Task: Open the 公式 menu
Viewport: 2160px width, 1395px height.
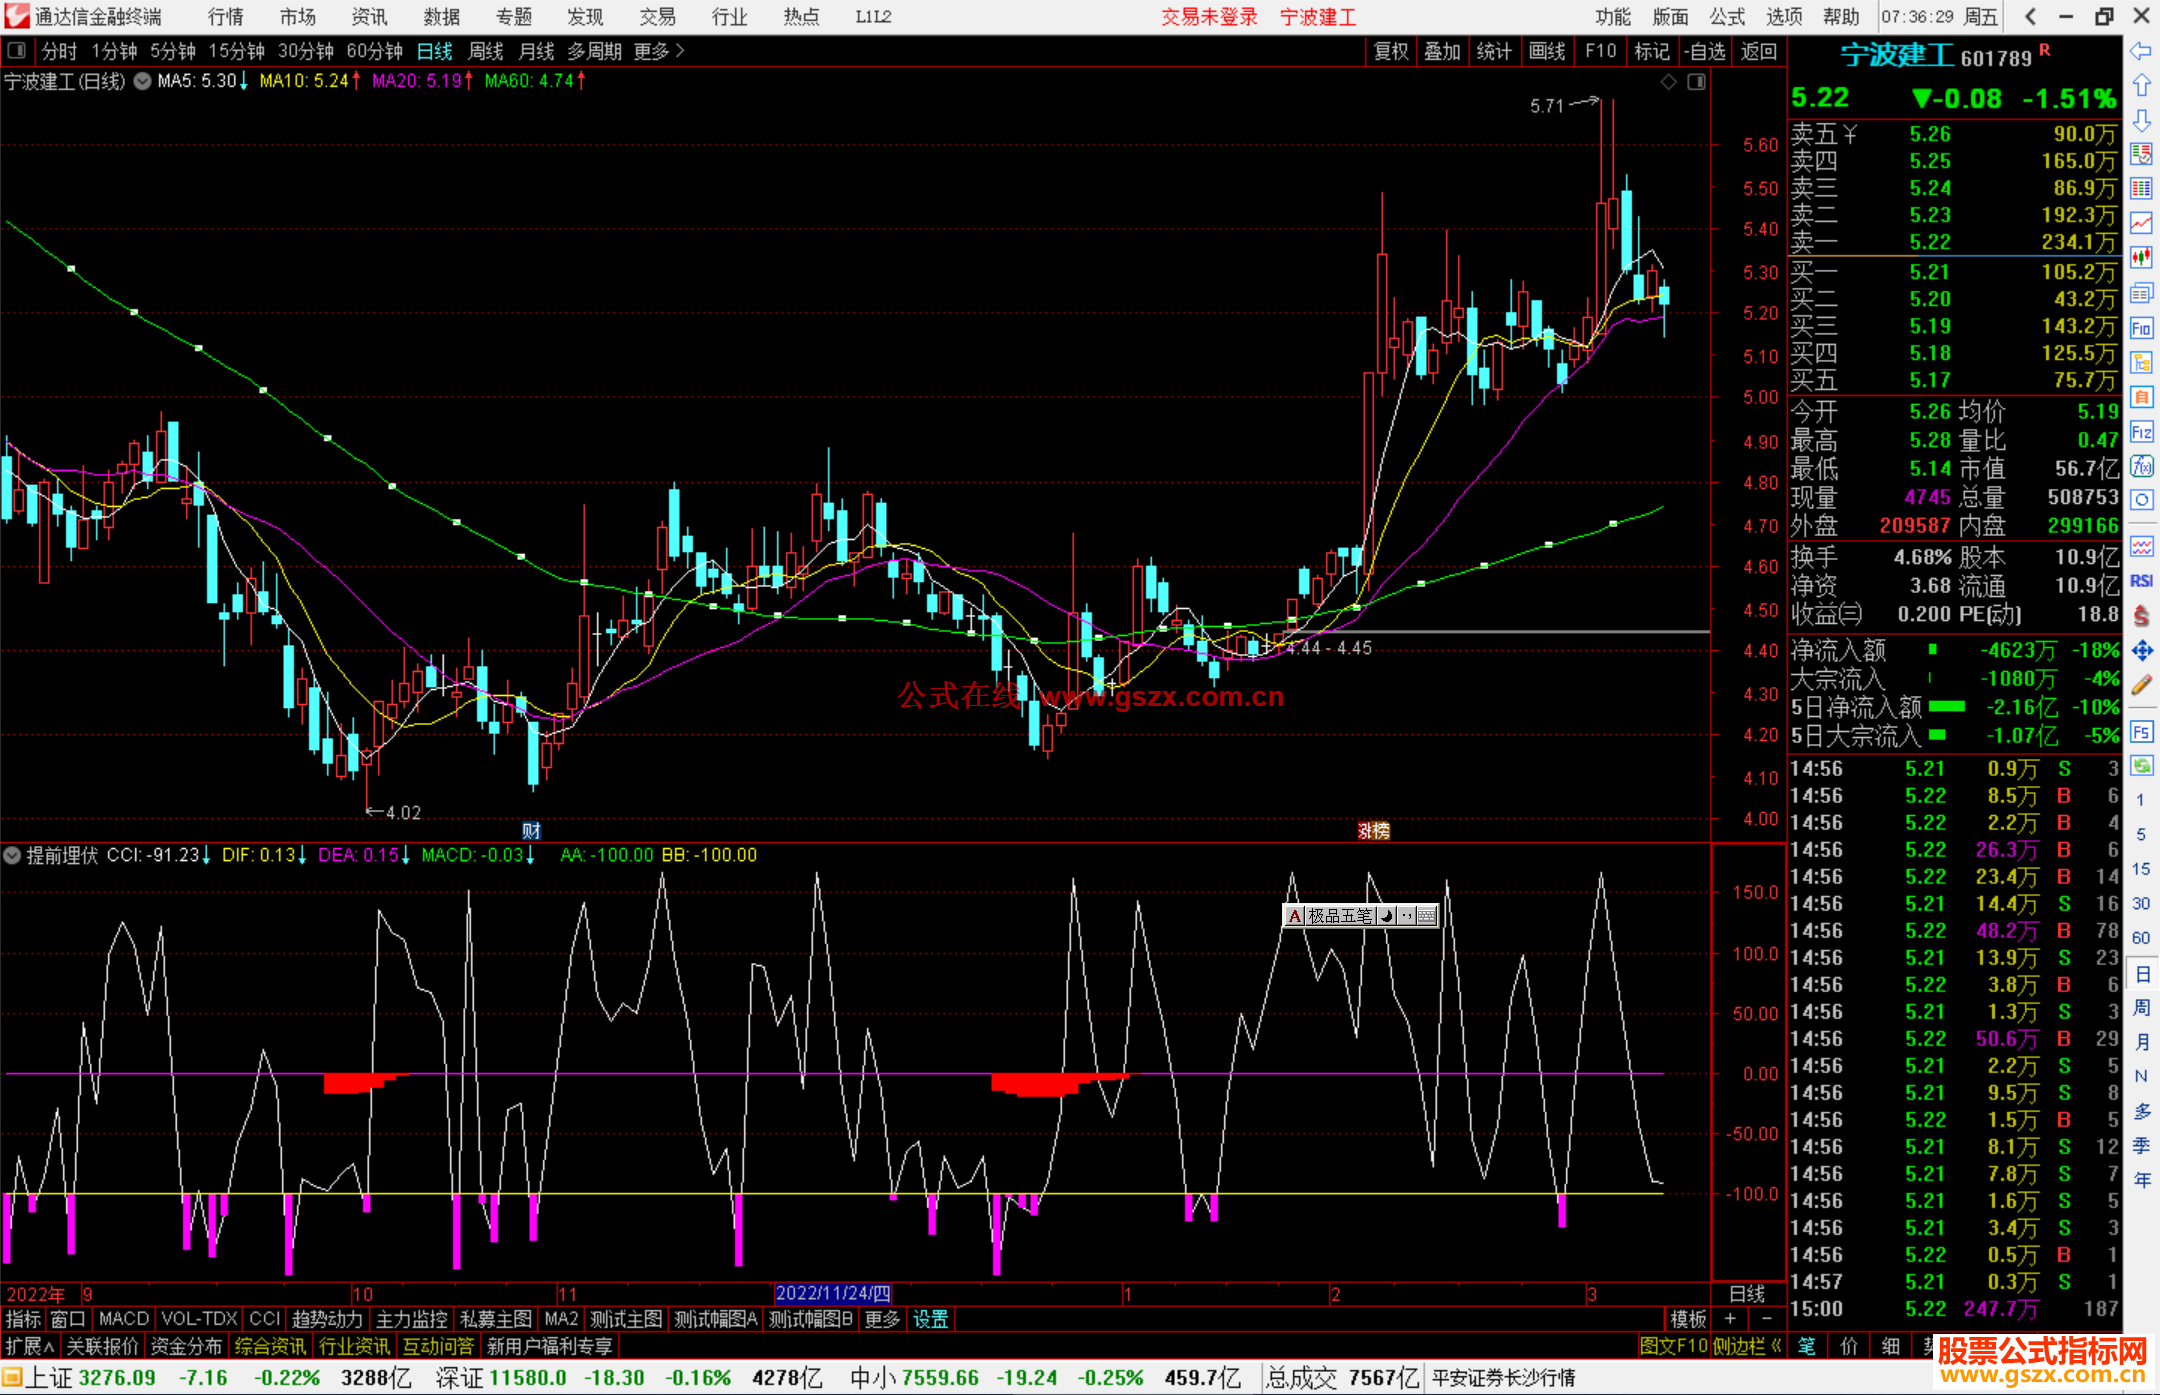Action: 1727,17
